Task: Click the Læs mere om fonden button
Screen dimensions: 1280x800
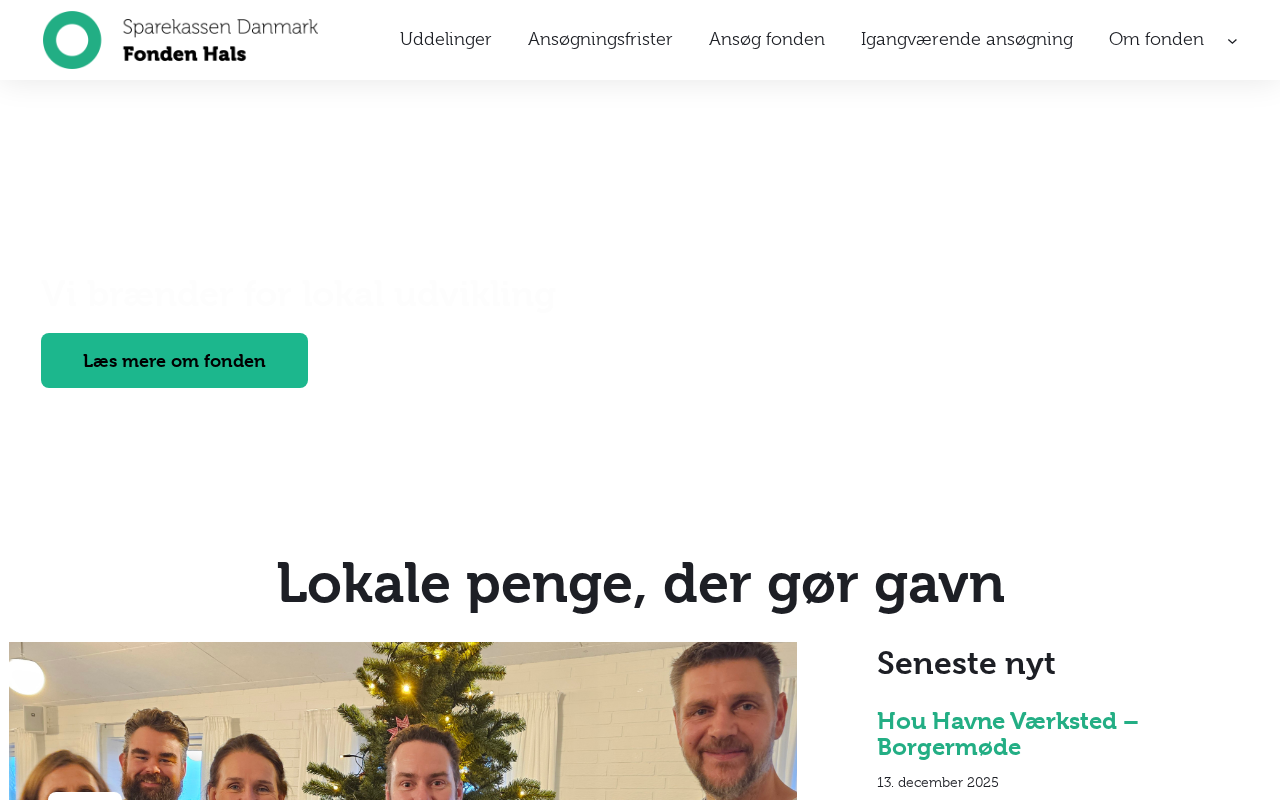Action: tap(174, 360)
